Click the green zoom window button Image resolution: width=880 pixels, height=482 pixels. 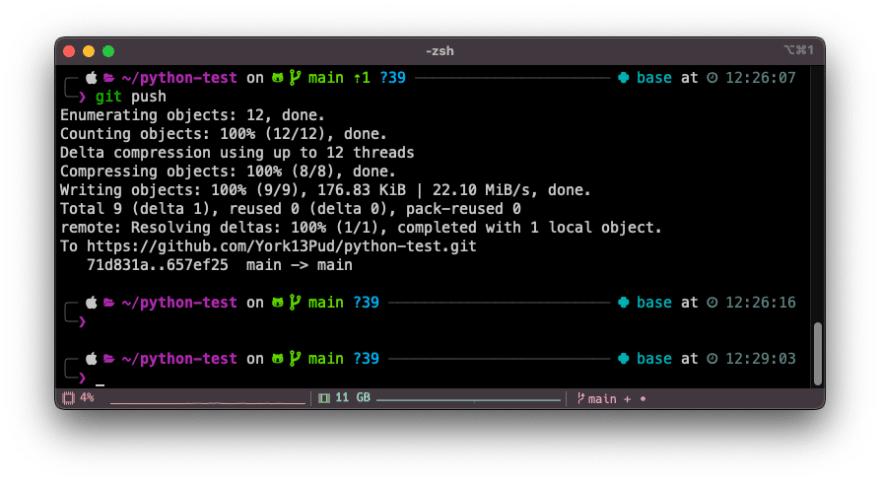[x=108, y=51]
